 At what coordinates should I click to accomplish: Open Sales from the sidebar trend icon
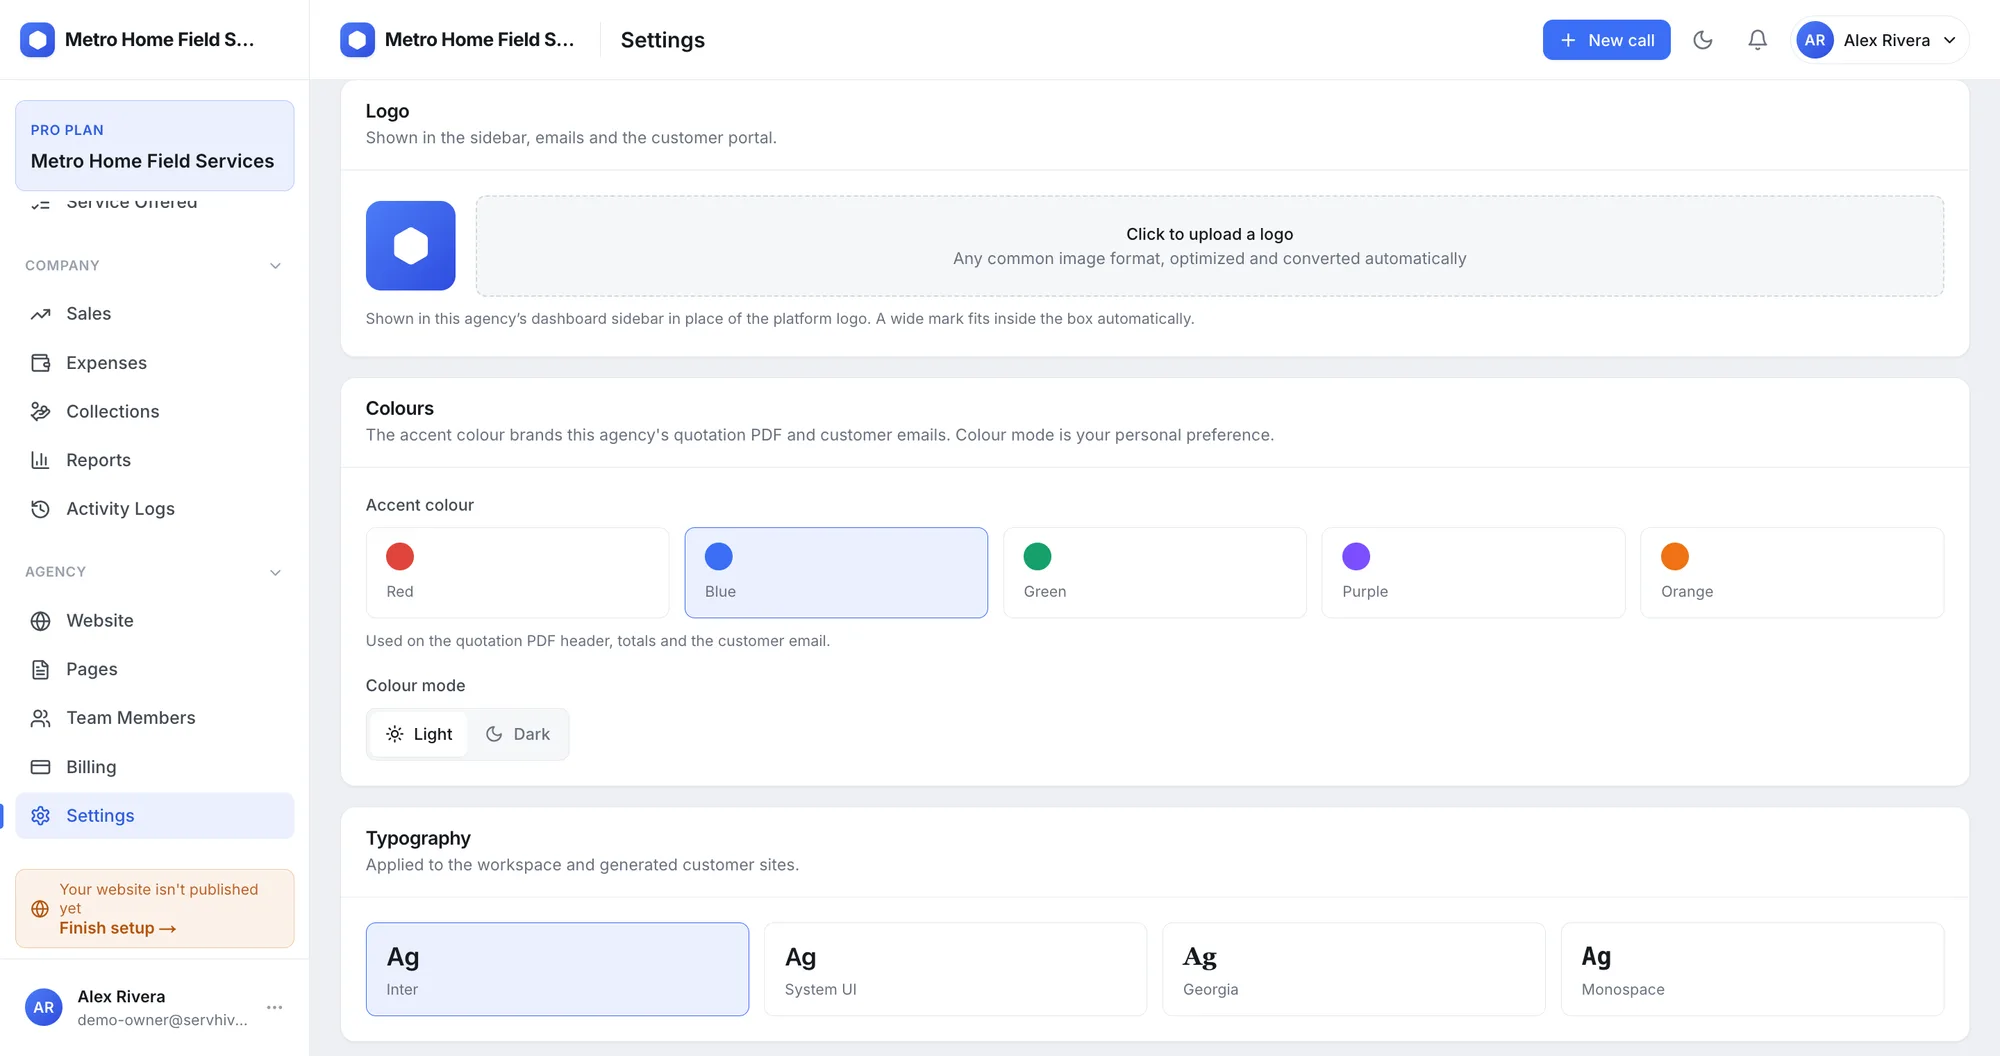[x=40, y=314]
